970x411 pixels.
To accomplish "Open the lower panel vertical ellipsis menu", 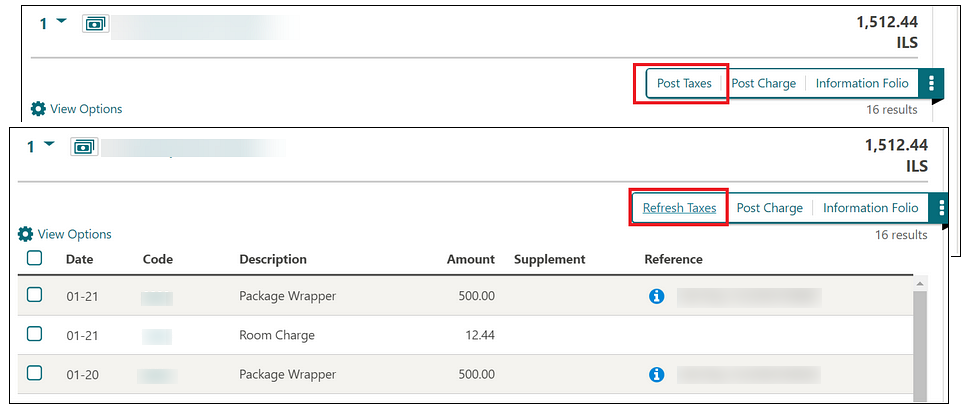I will pyautogui.click(x=940, y=208).
